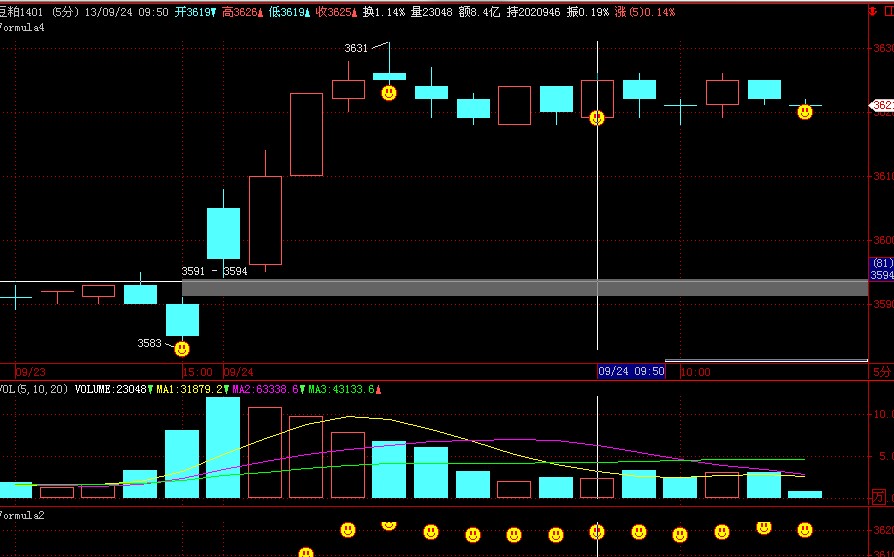Click the Formula2 indicator label
Image resolution: width=894 pixels, height=557 pixels.
22,515
